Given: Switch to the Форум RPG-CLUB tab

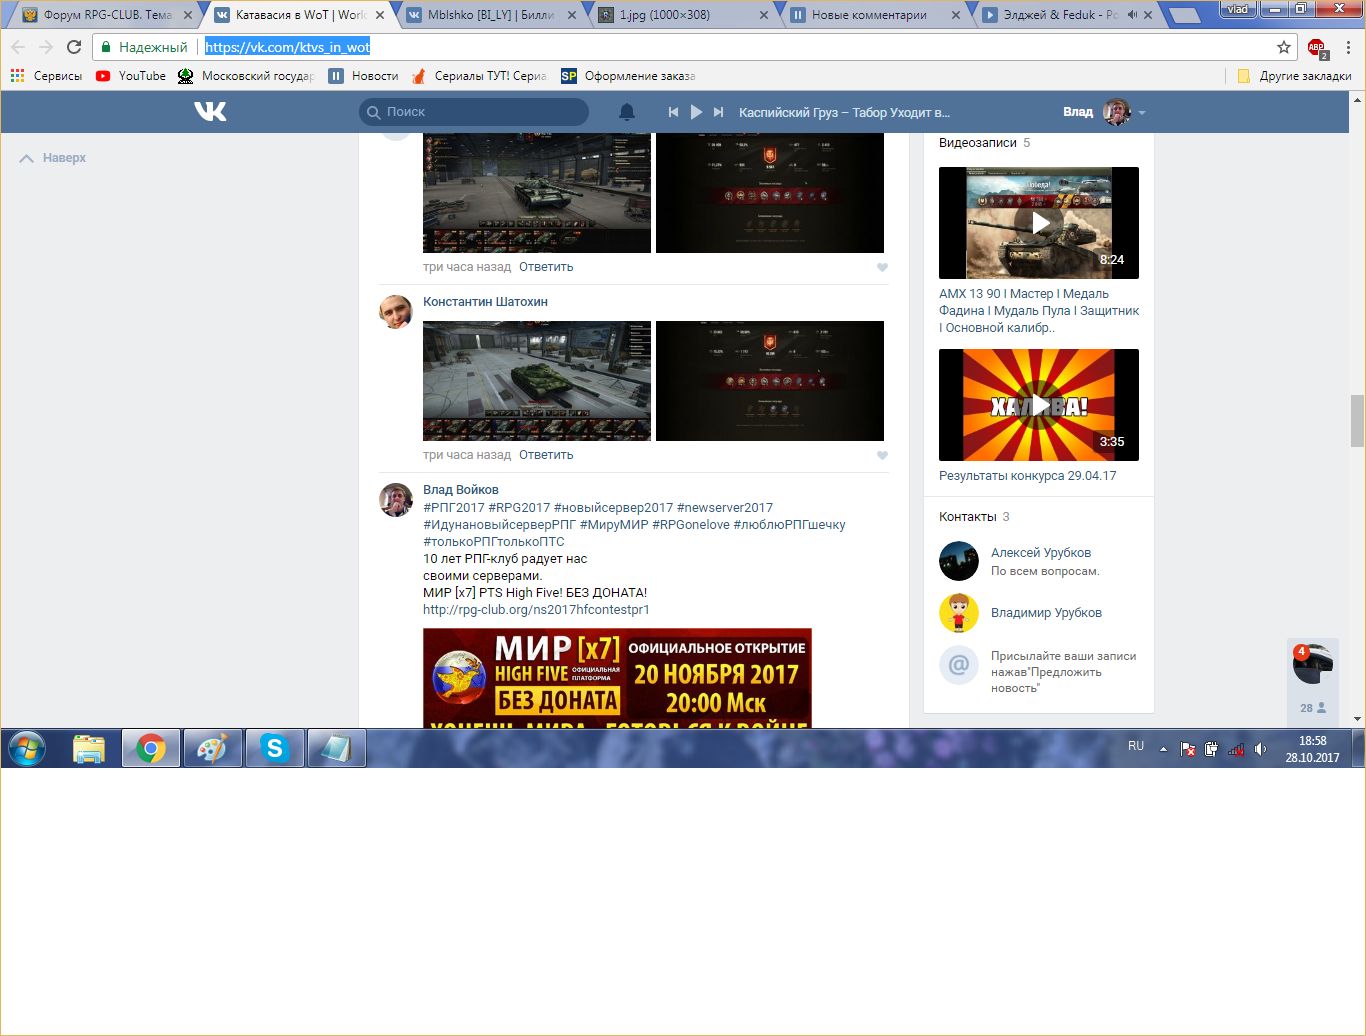Looking at the screenshot, I should 100,15.
